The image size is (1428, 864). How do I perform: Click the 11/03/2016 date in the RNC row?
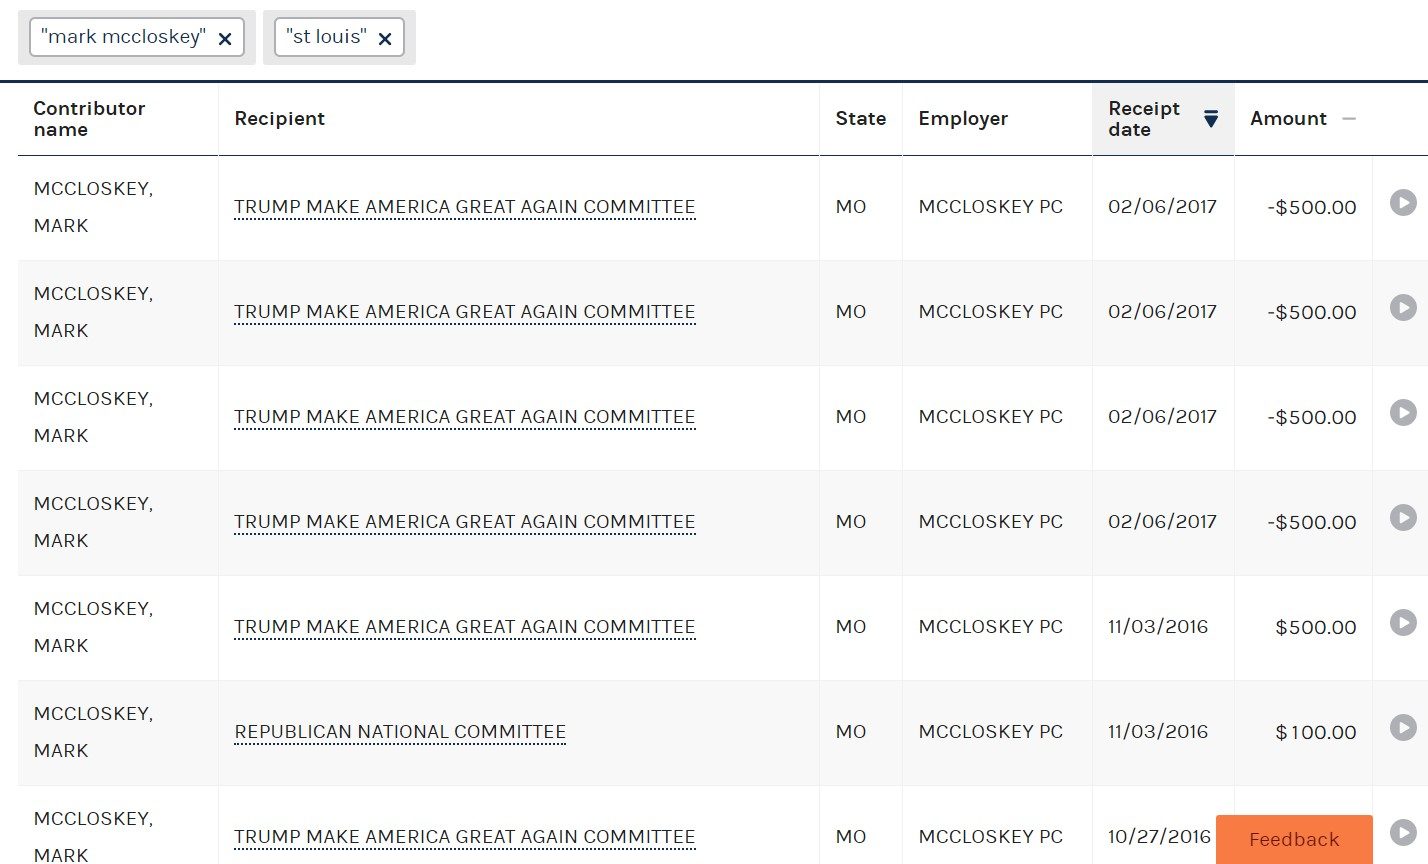click(1158, 732)
